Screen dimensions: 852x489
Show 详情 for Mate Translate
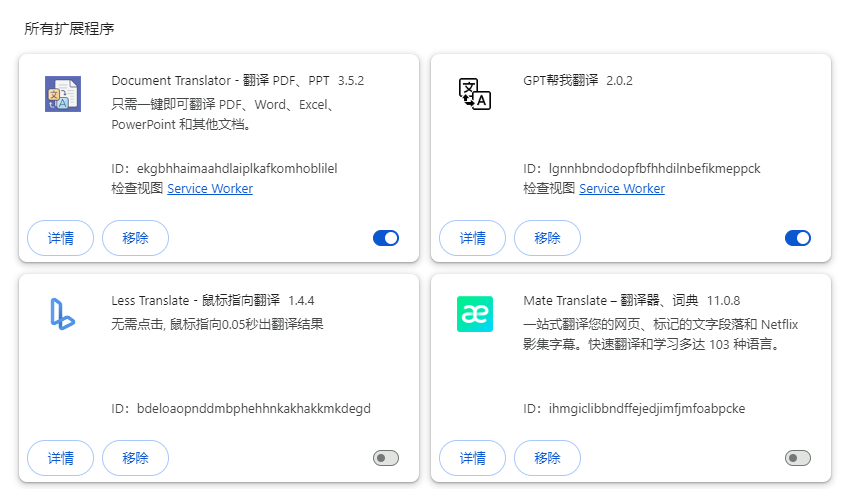tap(473, 458)
